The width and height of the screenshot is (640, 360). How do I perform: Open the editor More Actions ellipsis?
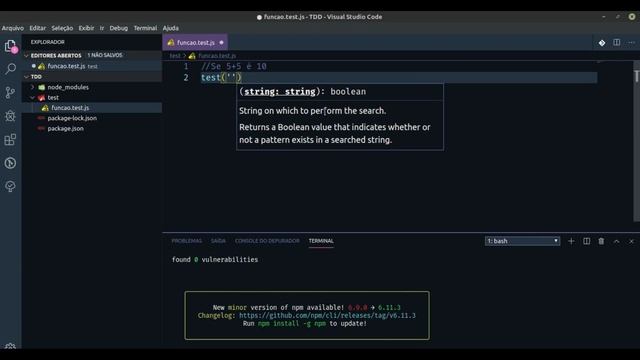(631, 42)
